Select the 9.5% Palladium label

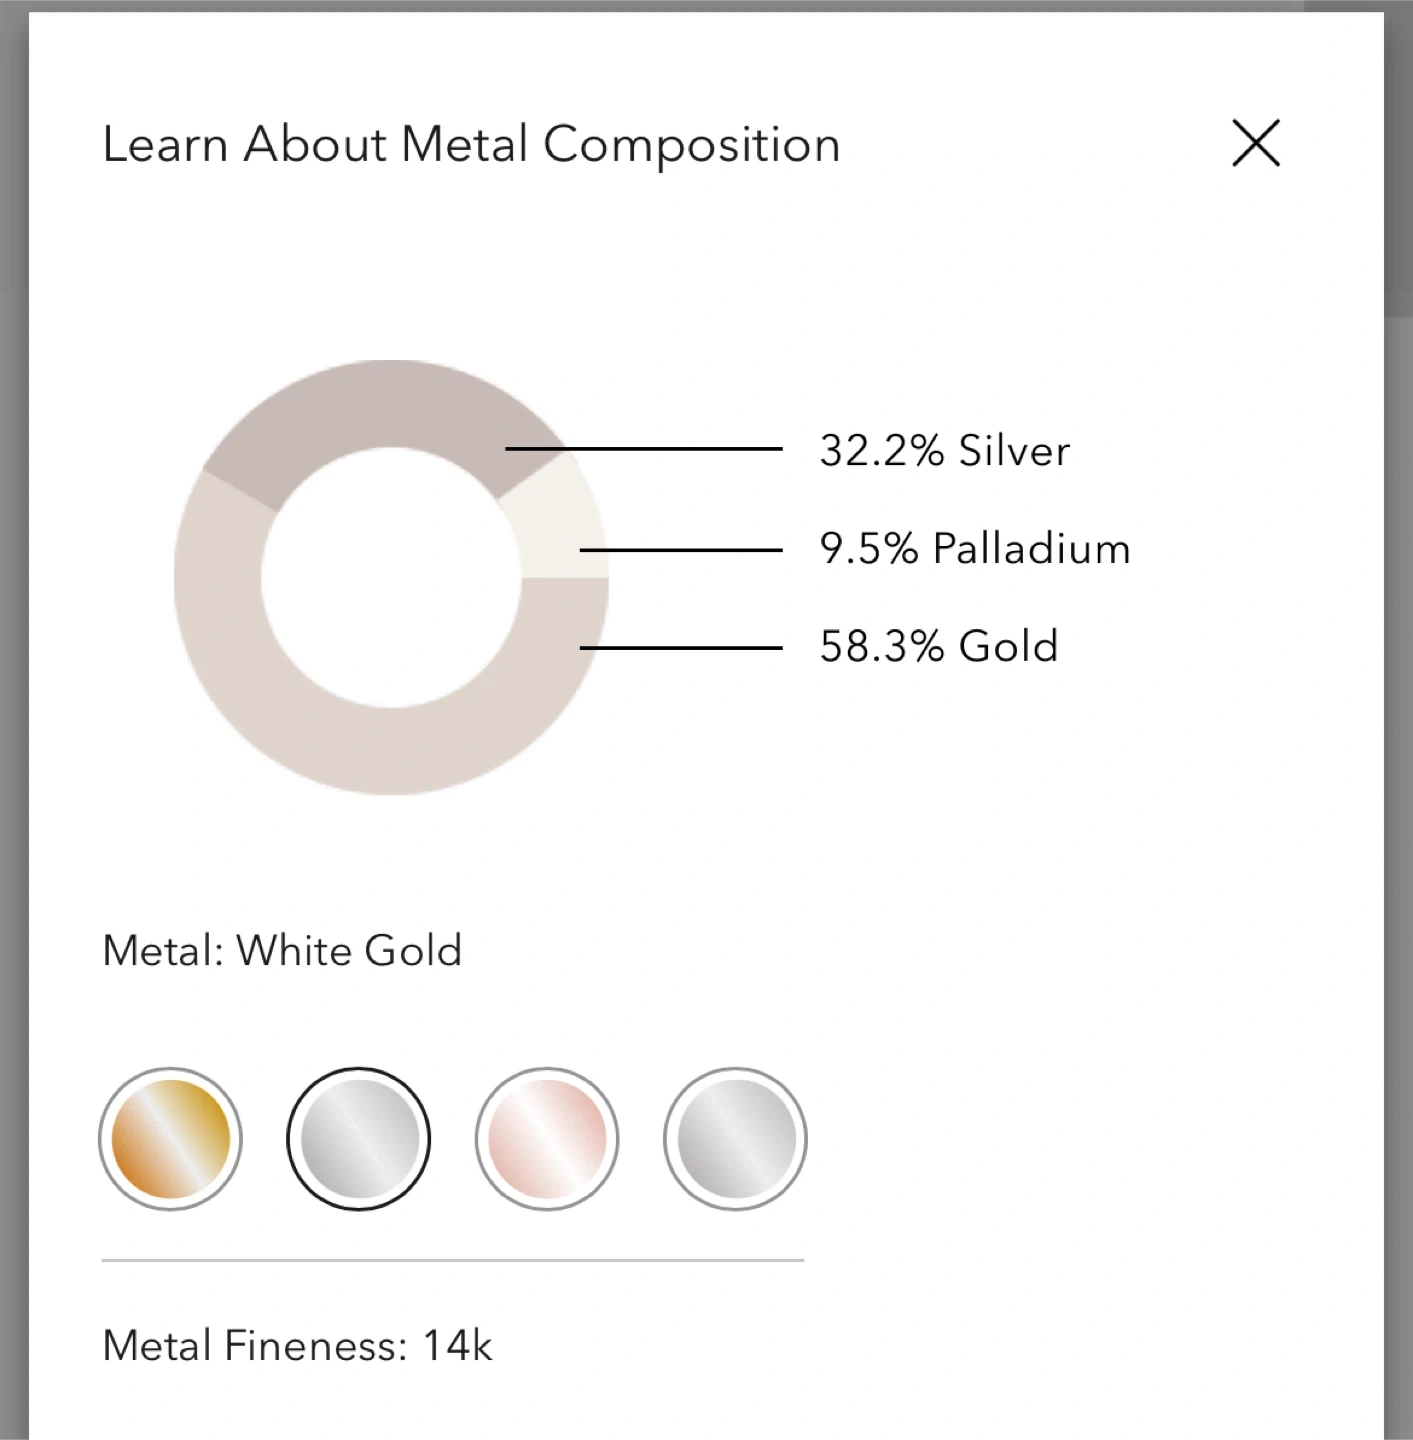pyautogui.click(x=974, y=549)
